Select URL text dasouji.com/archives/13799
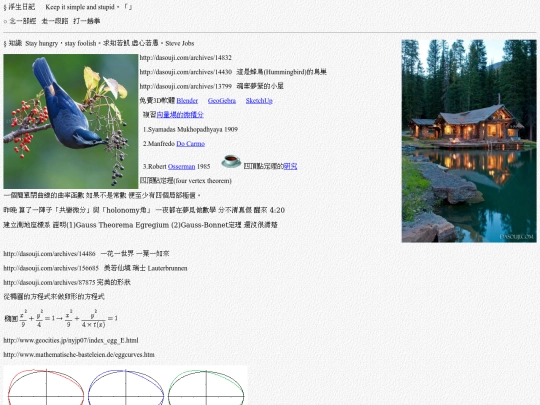The image size is (540, 405). point(185,86)
